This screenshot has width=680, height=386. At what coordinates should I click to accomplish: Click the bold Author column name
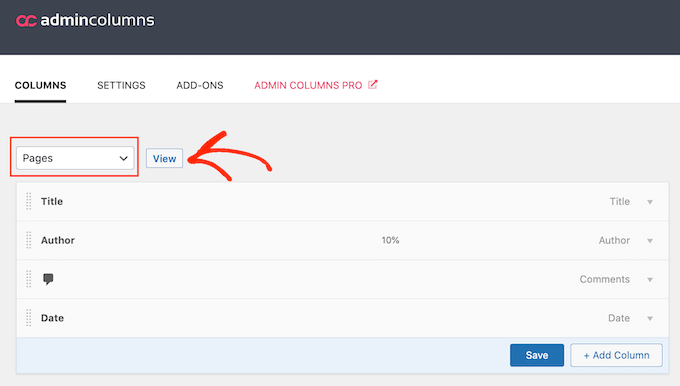(x=58, y=240)
